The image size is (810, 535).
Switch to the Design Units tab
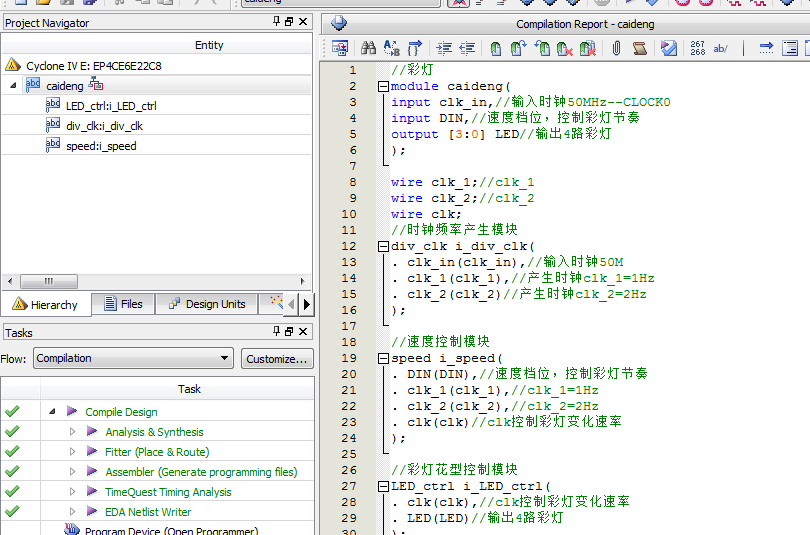click(x=205, y=304)
